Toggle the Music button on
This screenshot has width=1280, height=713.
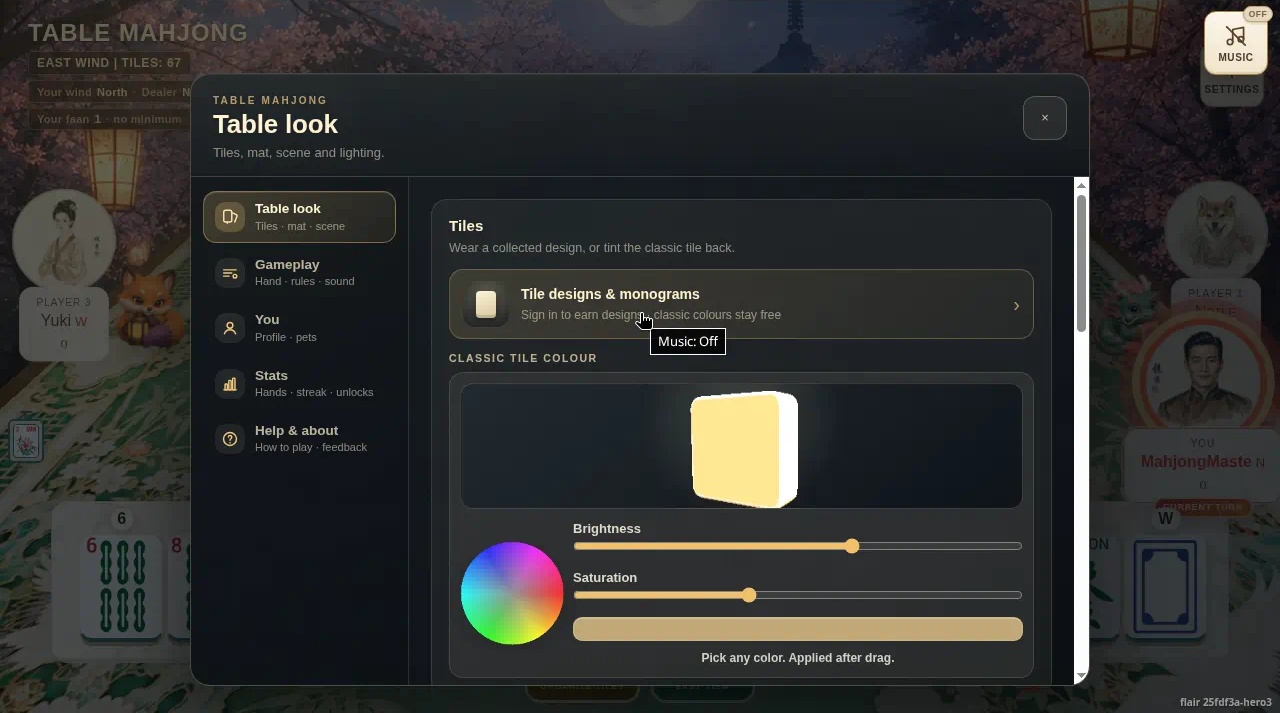coord(1236,43)
